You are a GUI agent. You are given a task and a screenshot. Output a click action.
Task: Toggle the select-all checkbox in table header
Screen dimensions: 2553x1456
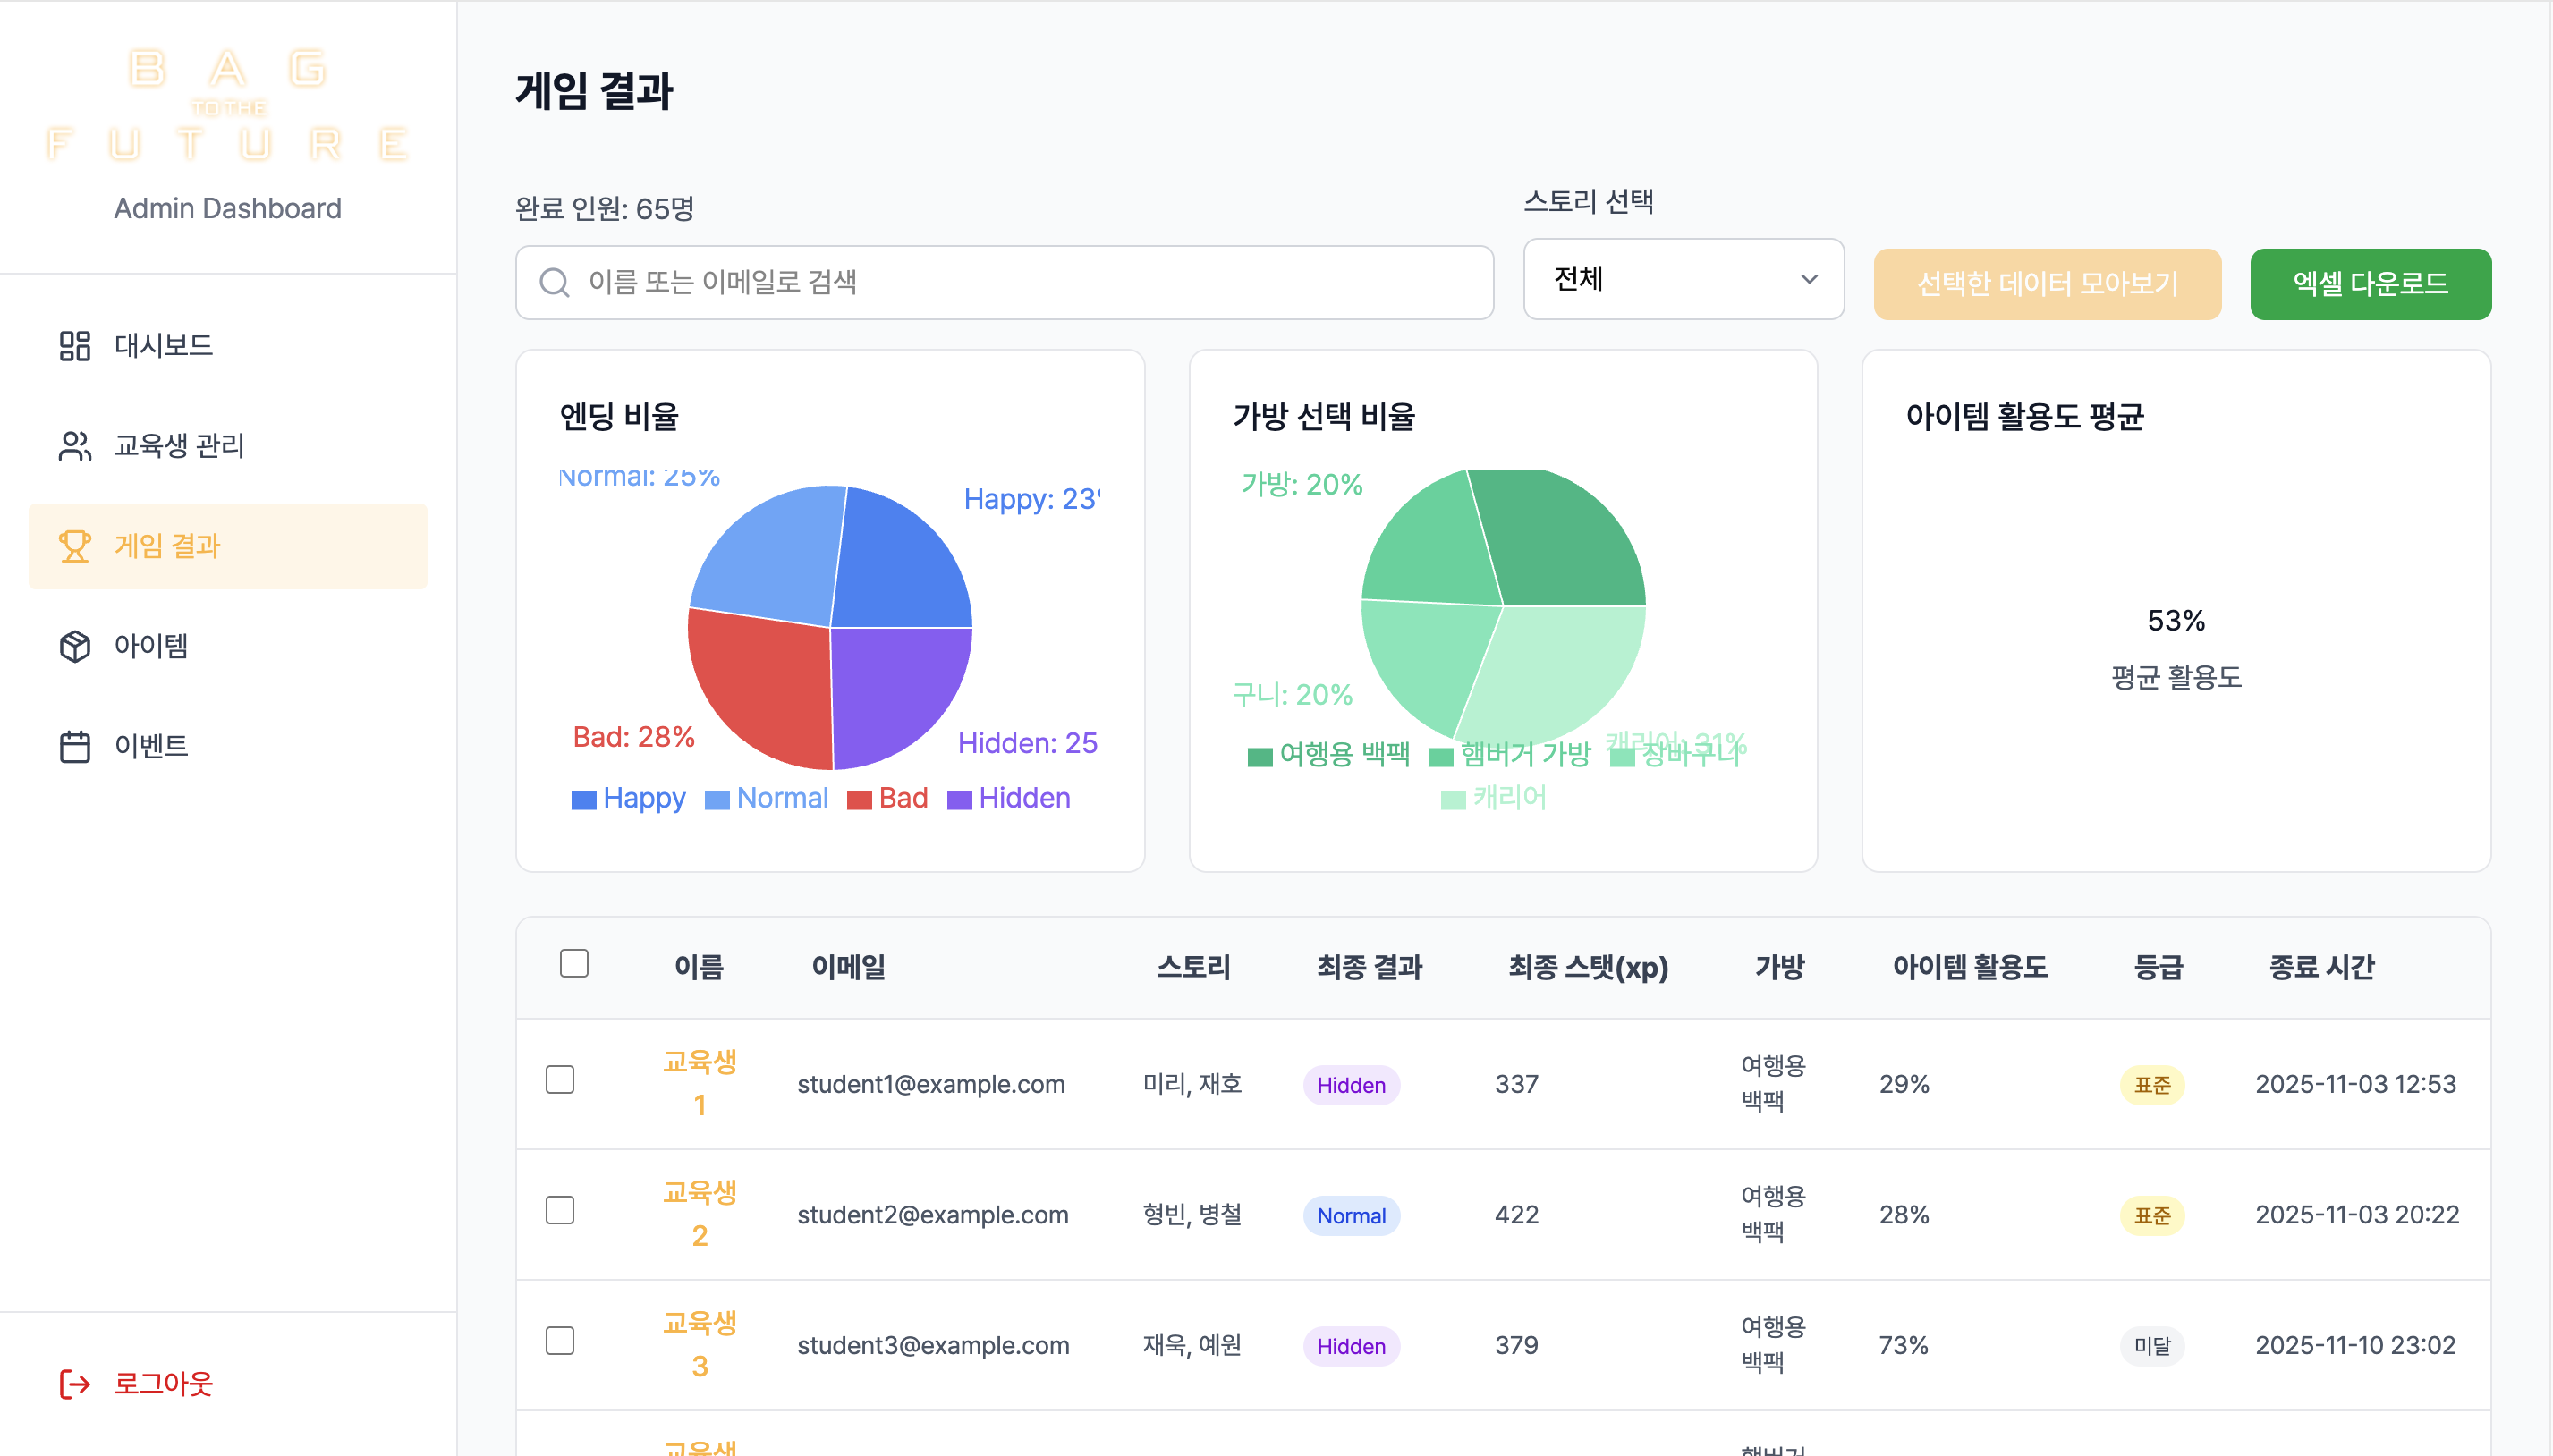click(x=574, y=963)
